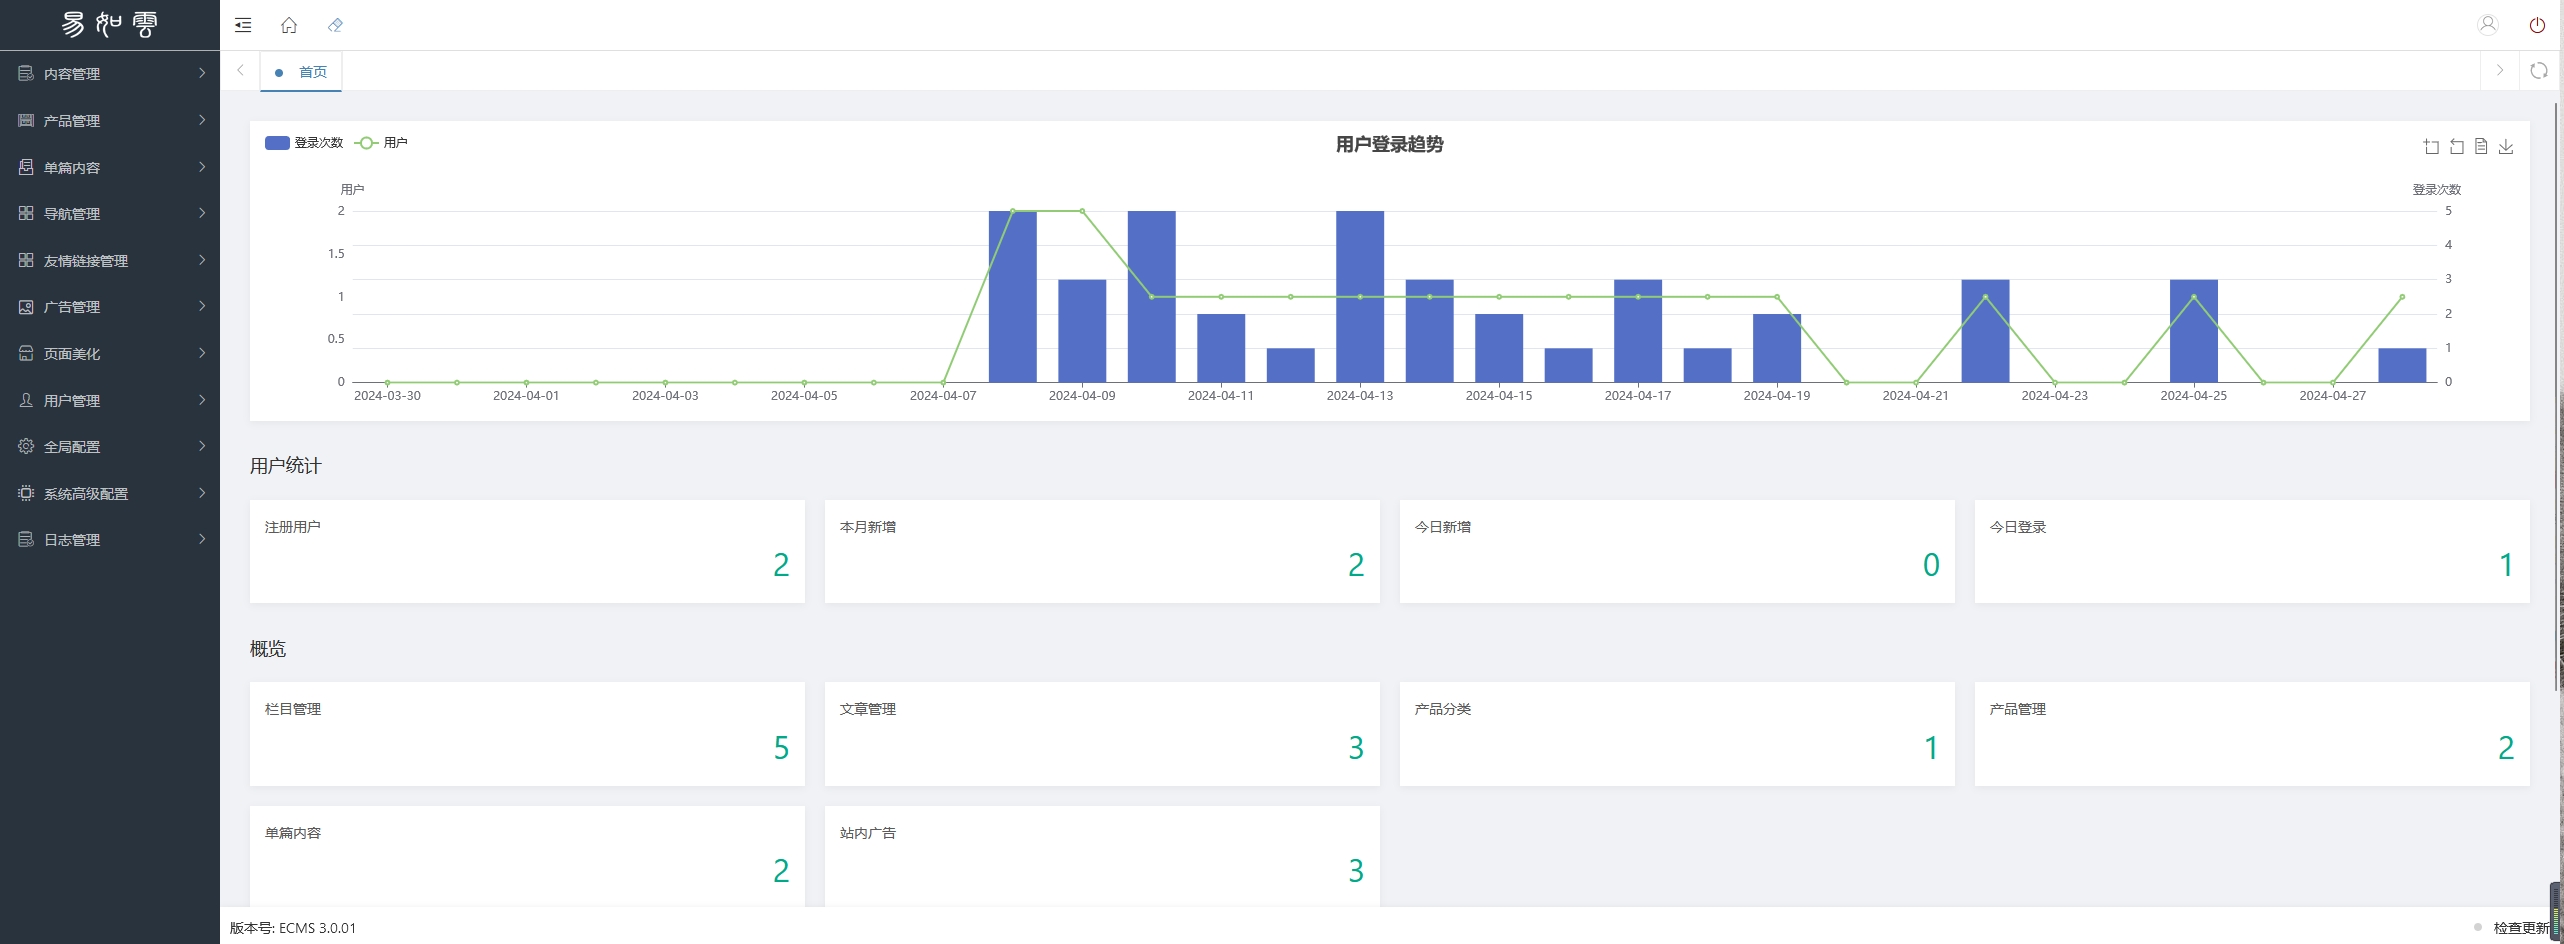The height and width of the screenshot is (944, 2564).
Task: Log out with the red power icon
Action: 2537,25
